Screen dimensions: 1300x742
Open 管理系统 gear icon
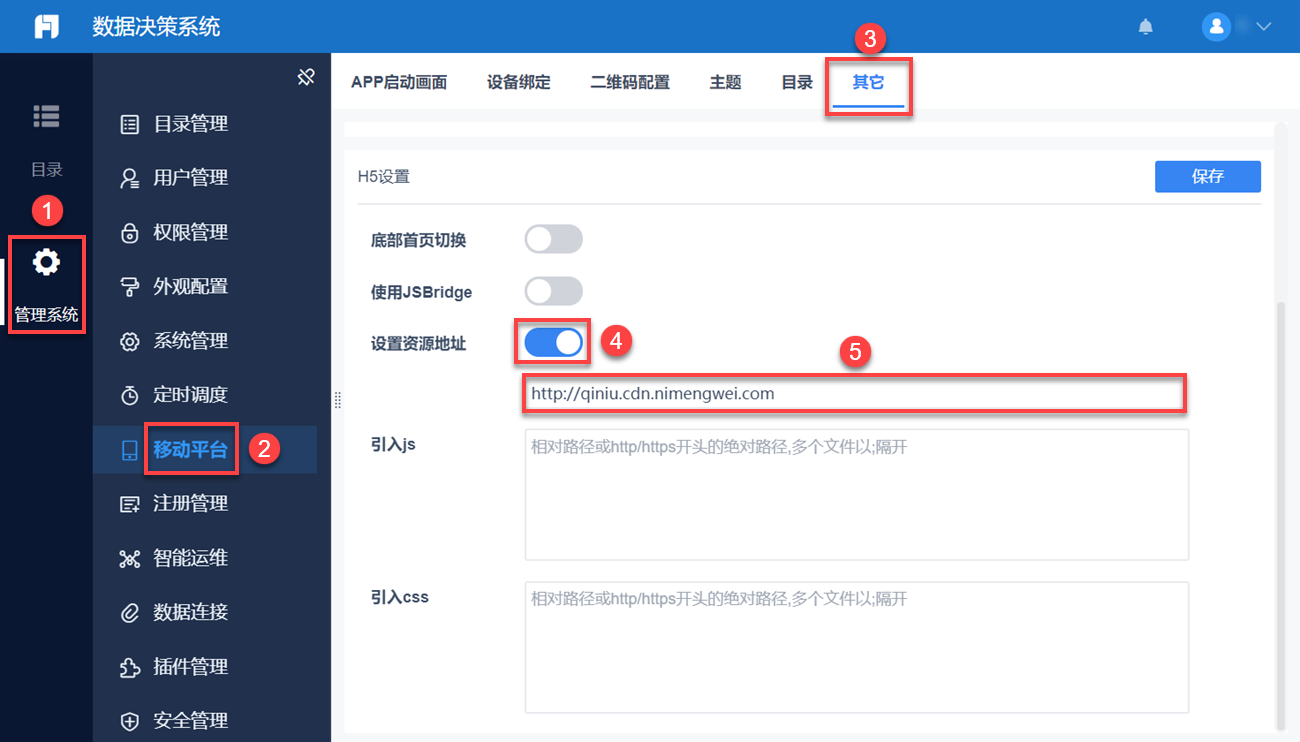(x=46, y=263)
